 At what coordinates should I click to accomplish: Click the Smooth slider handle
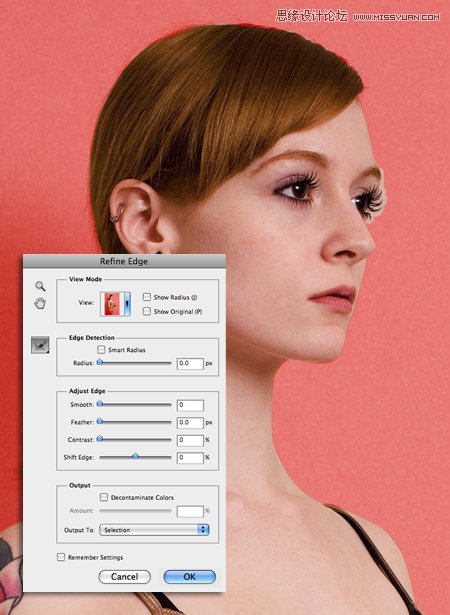click(x=100, y=404)
